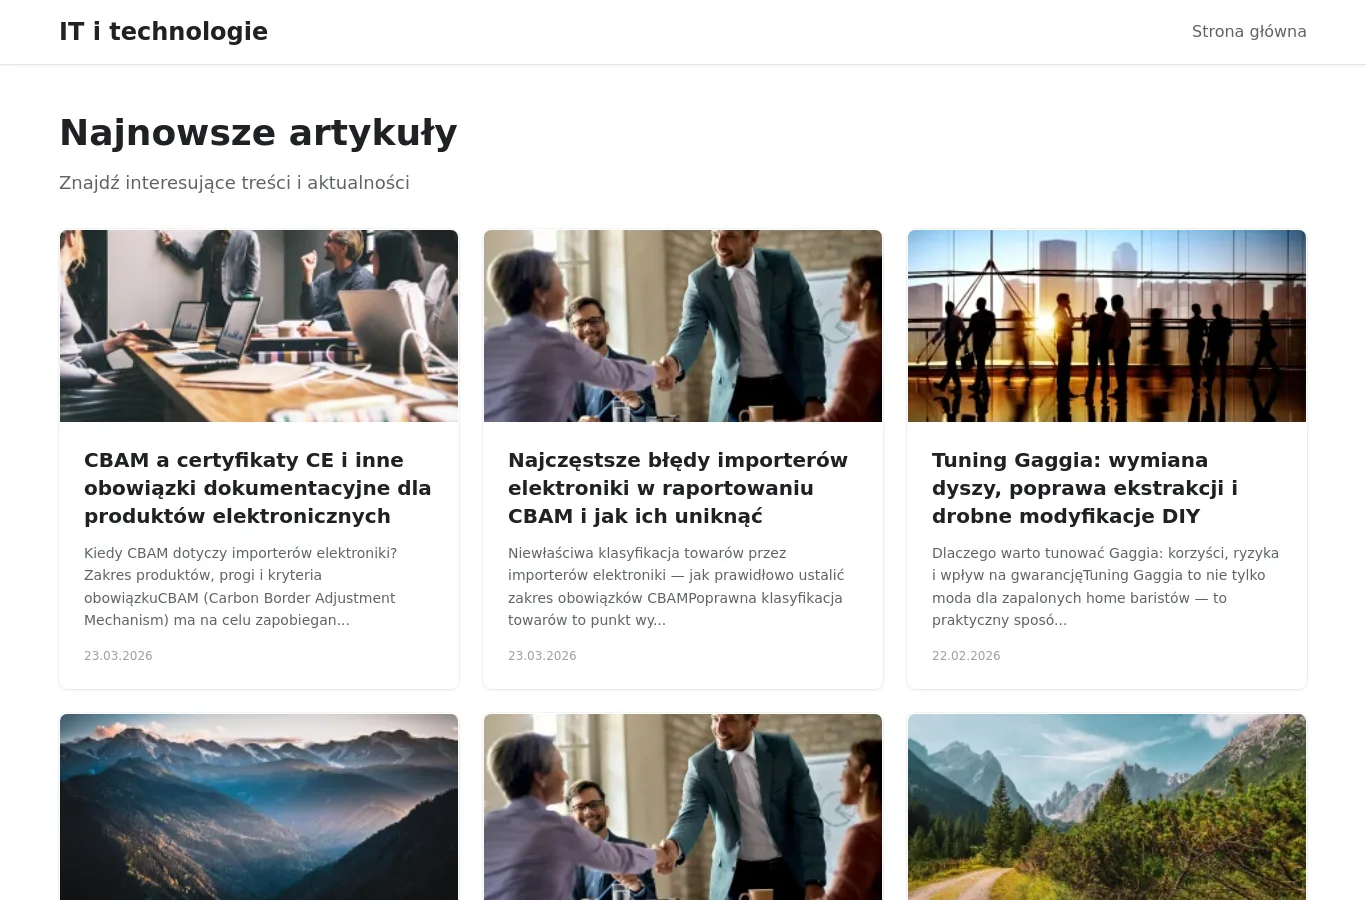Click excerpt starting 'Niewłaściwa klasyfikacja towarów'
Screen dimensions: 1366x900
pos(676,587)
